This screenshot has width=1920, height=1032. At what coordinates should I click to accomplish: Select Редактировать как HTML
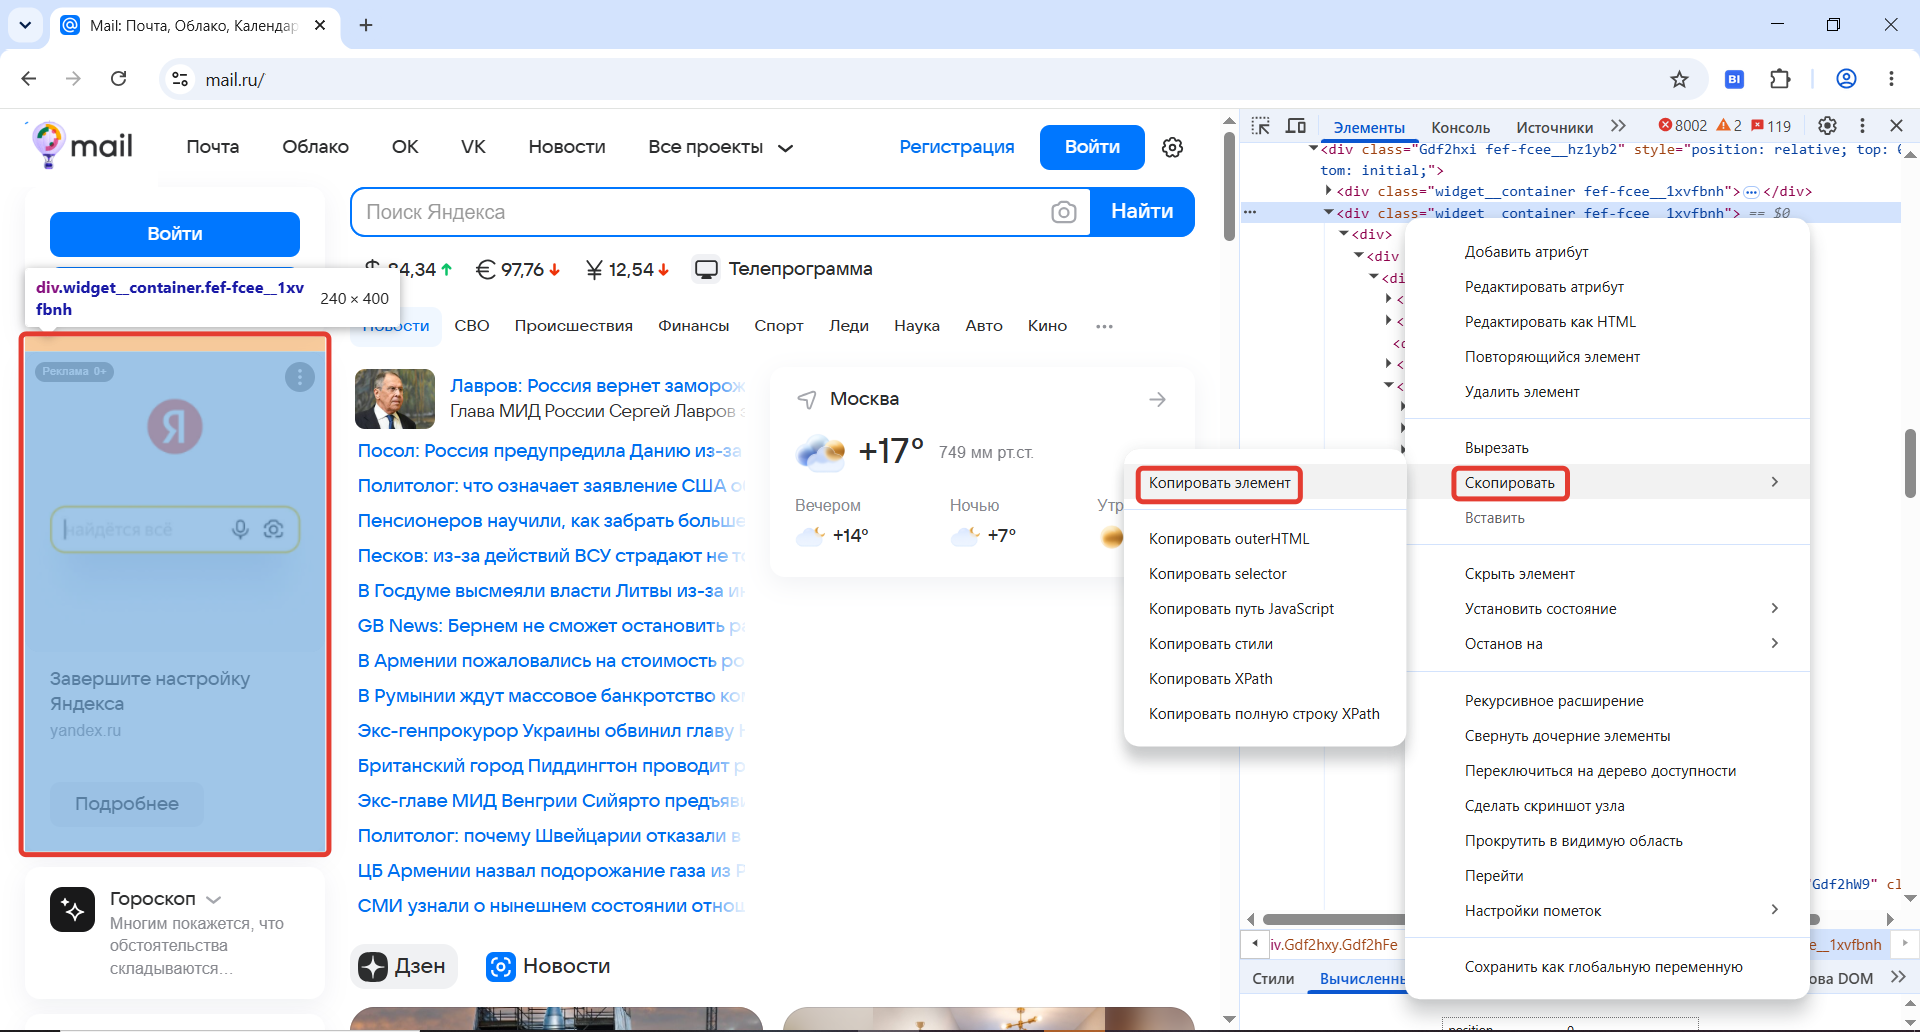pyautogui.click(x=1607, y=321)
